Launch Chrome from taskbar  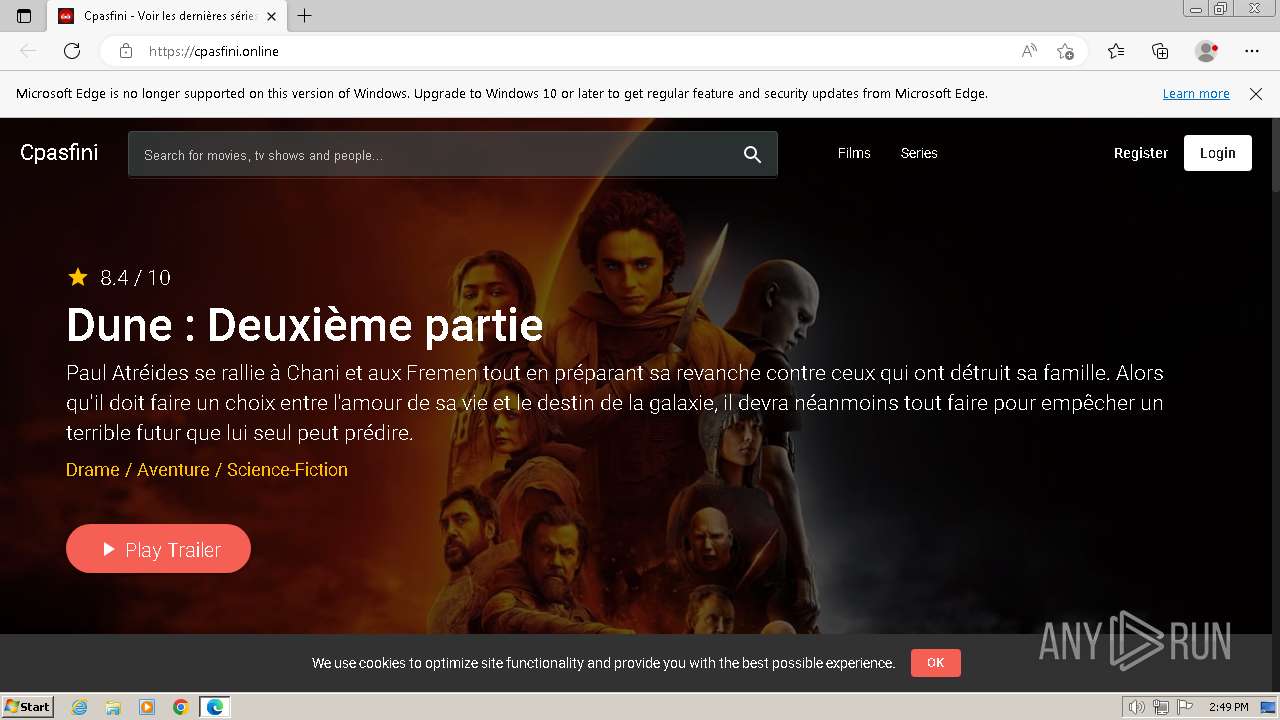[180, 707]
